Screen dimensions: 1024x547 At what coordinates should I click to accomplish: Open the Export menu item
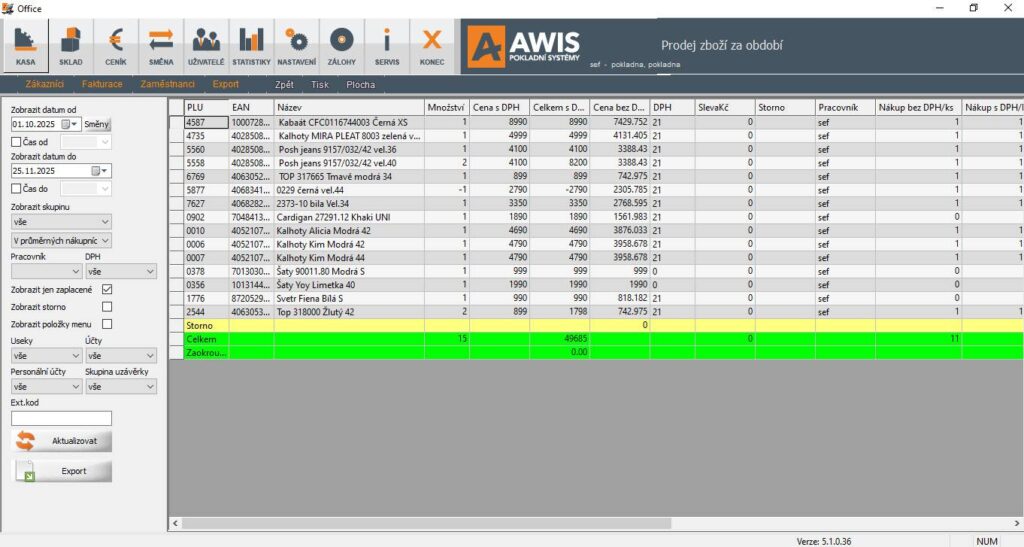(225, 84)
